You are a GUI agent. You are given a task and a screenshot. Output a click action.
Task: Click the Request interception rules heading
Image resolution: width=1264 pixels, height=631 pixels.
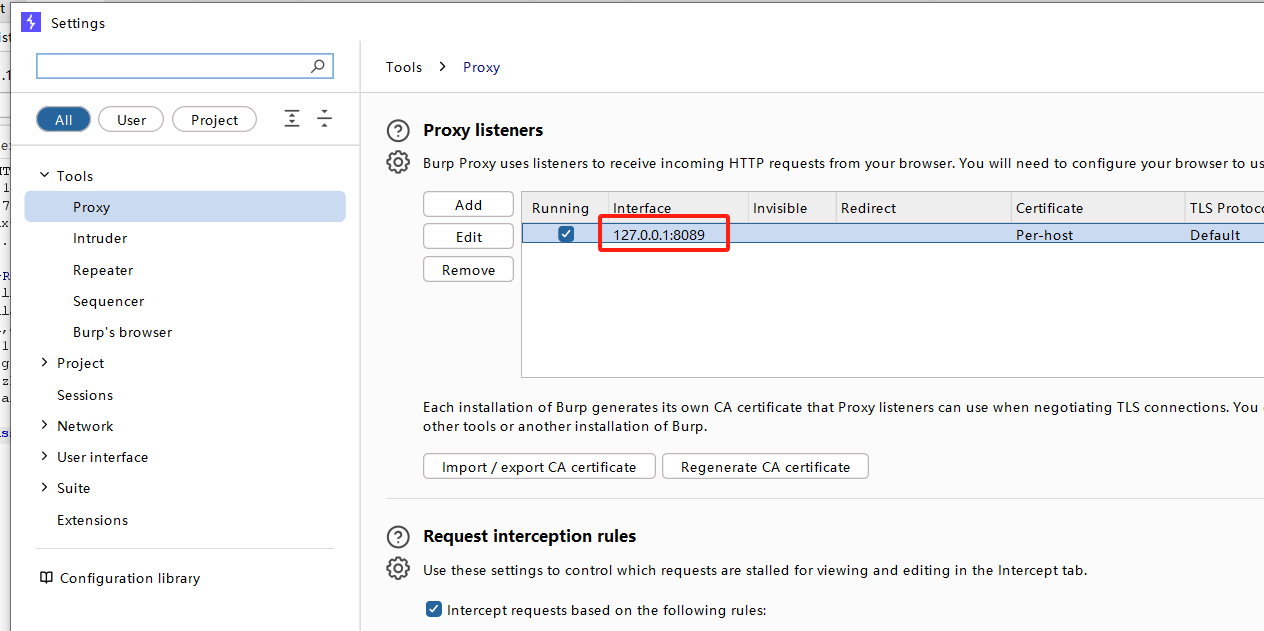pos(530,536)
